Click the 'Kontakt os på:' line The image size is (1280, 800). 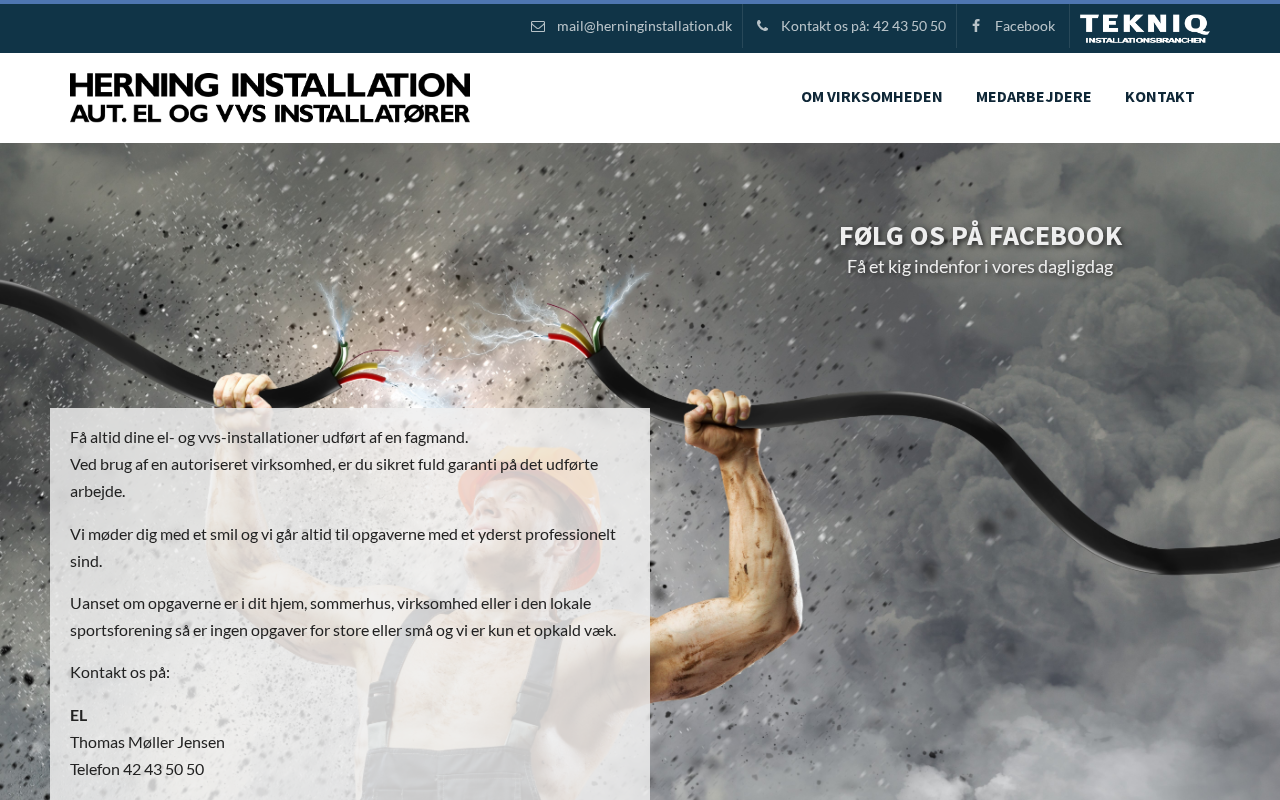[x=120, y=672]
